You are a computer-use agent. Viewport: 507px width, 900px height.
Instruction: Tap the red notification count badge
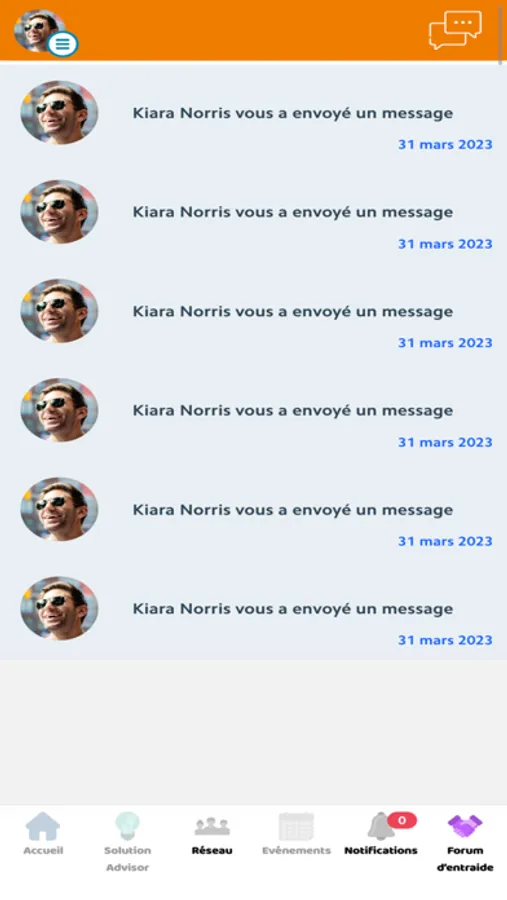click(402, 820)
